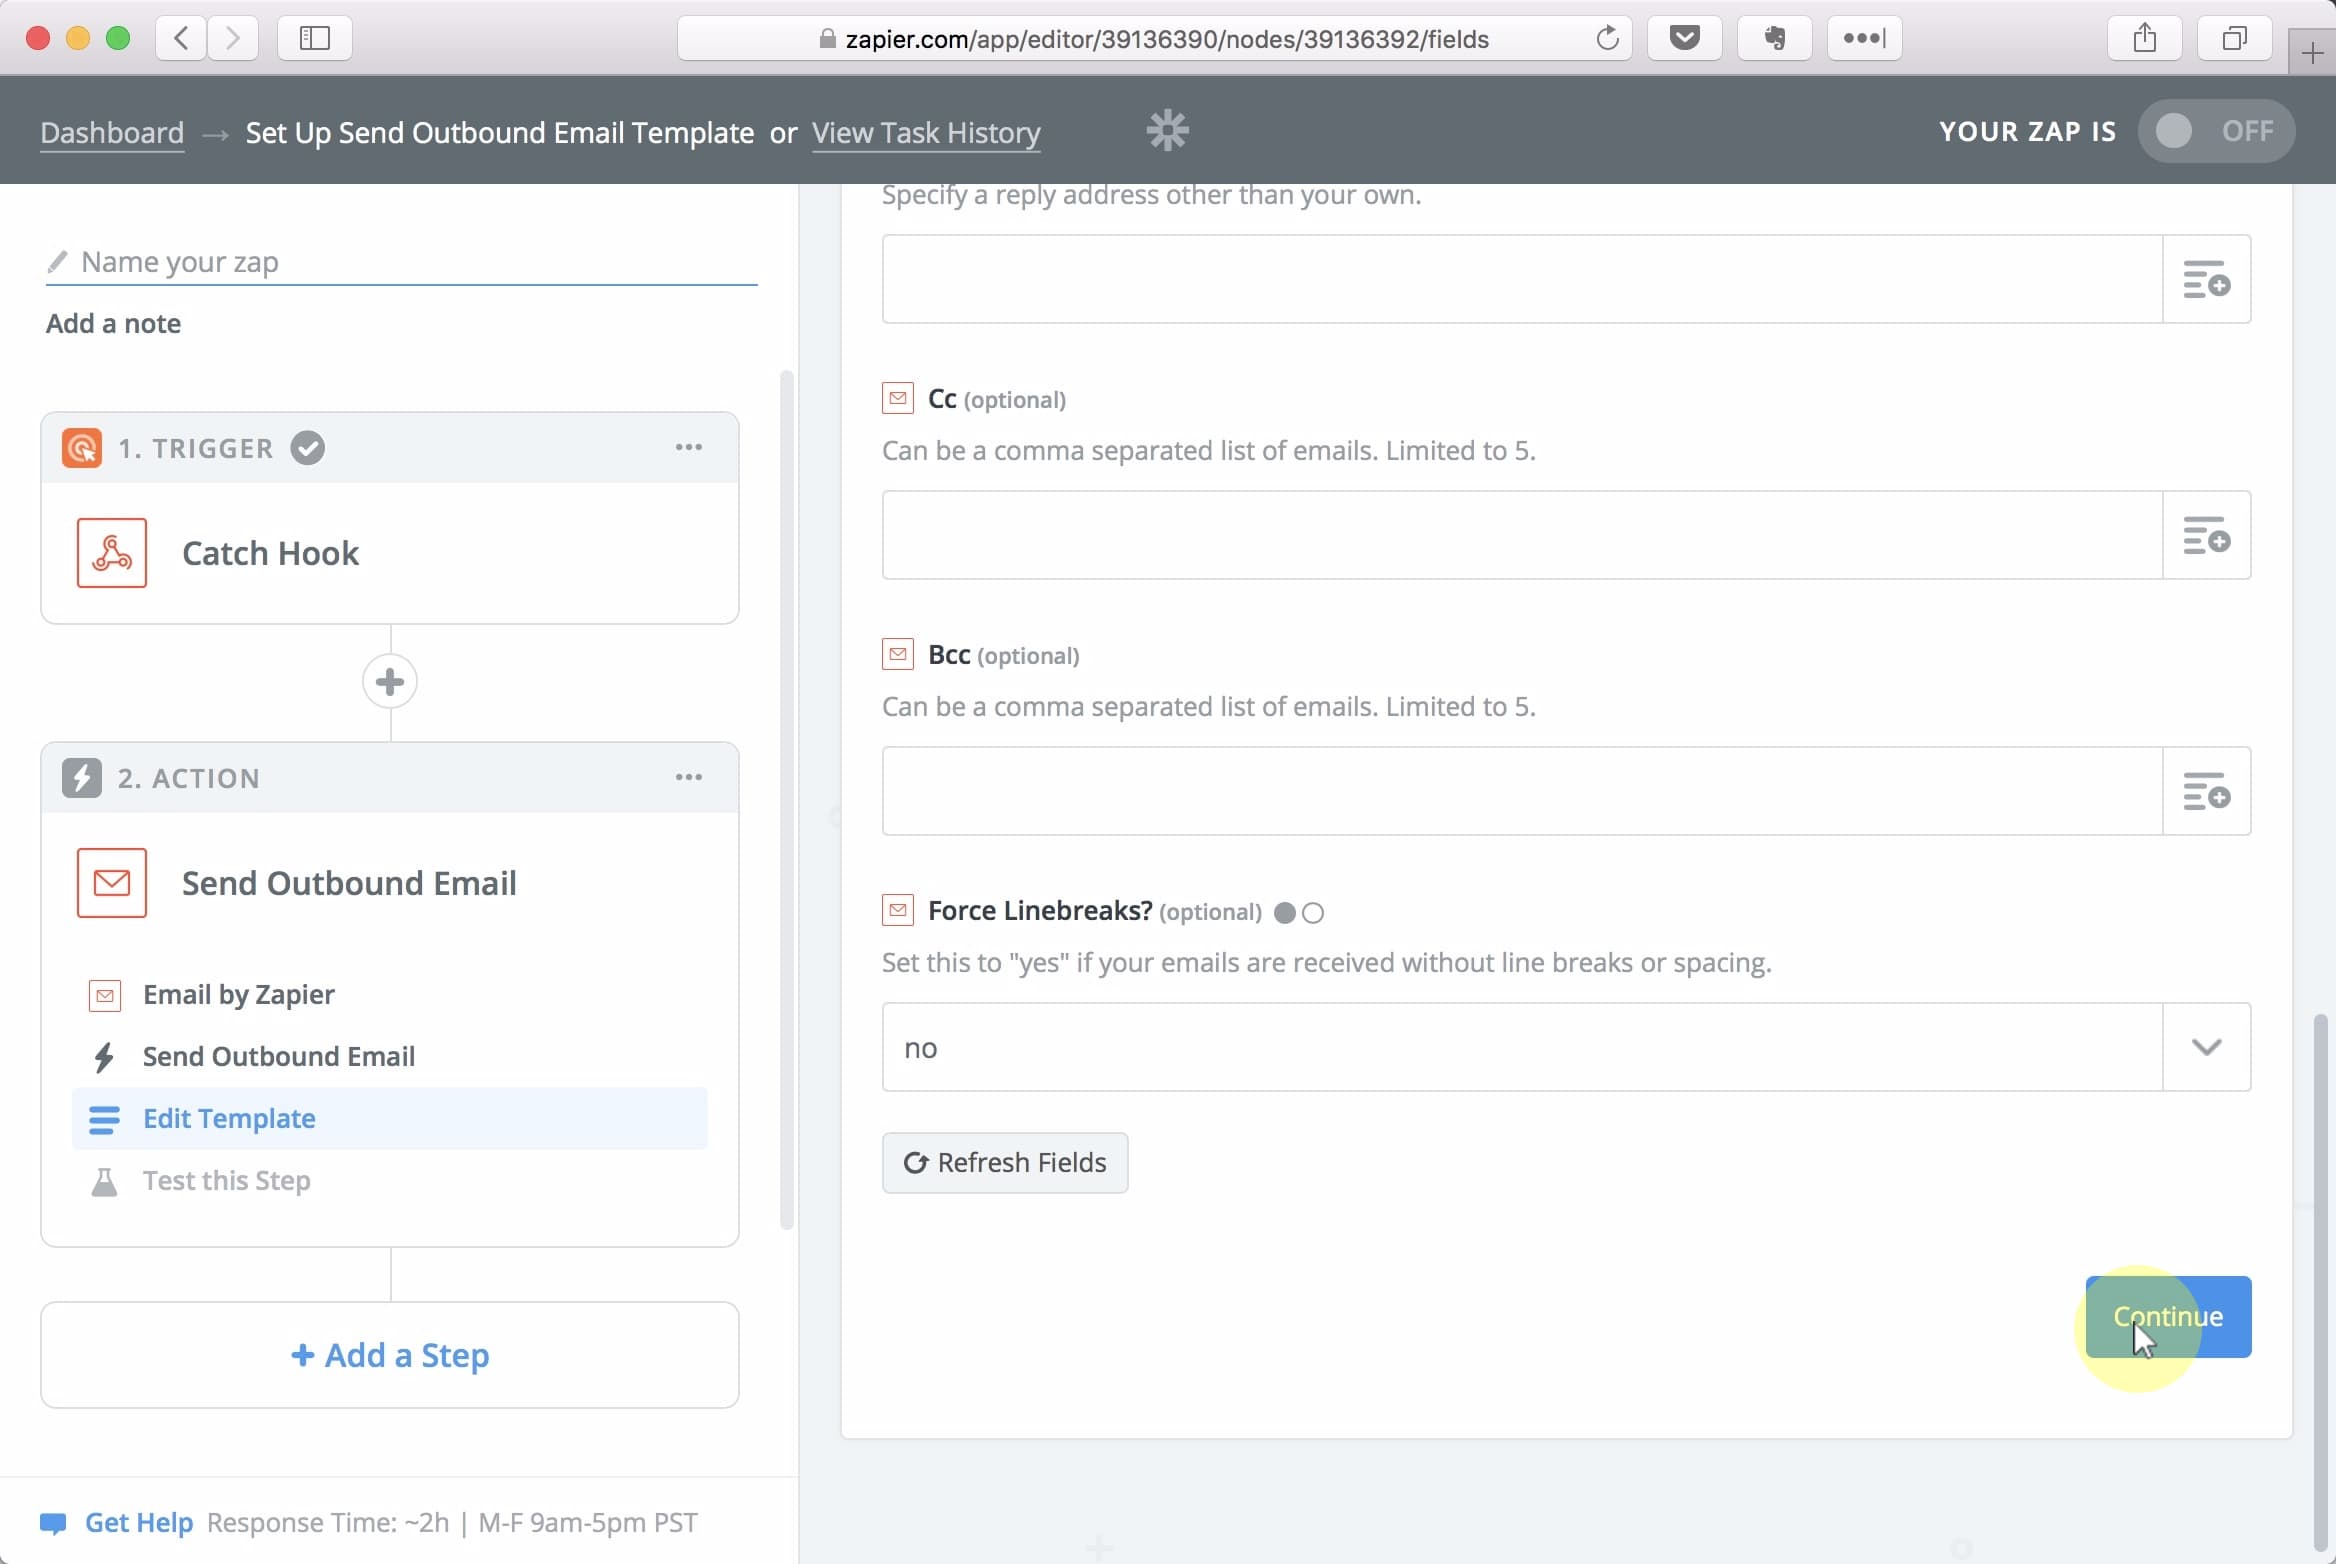Select the hollow Force Linebreaks mode radio
The width and height of the screenshot is (2336, 1564).
pyautogui.click(x=1313, y=913)
